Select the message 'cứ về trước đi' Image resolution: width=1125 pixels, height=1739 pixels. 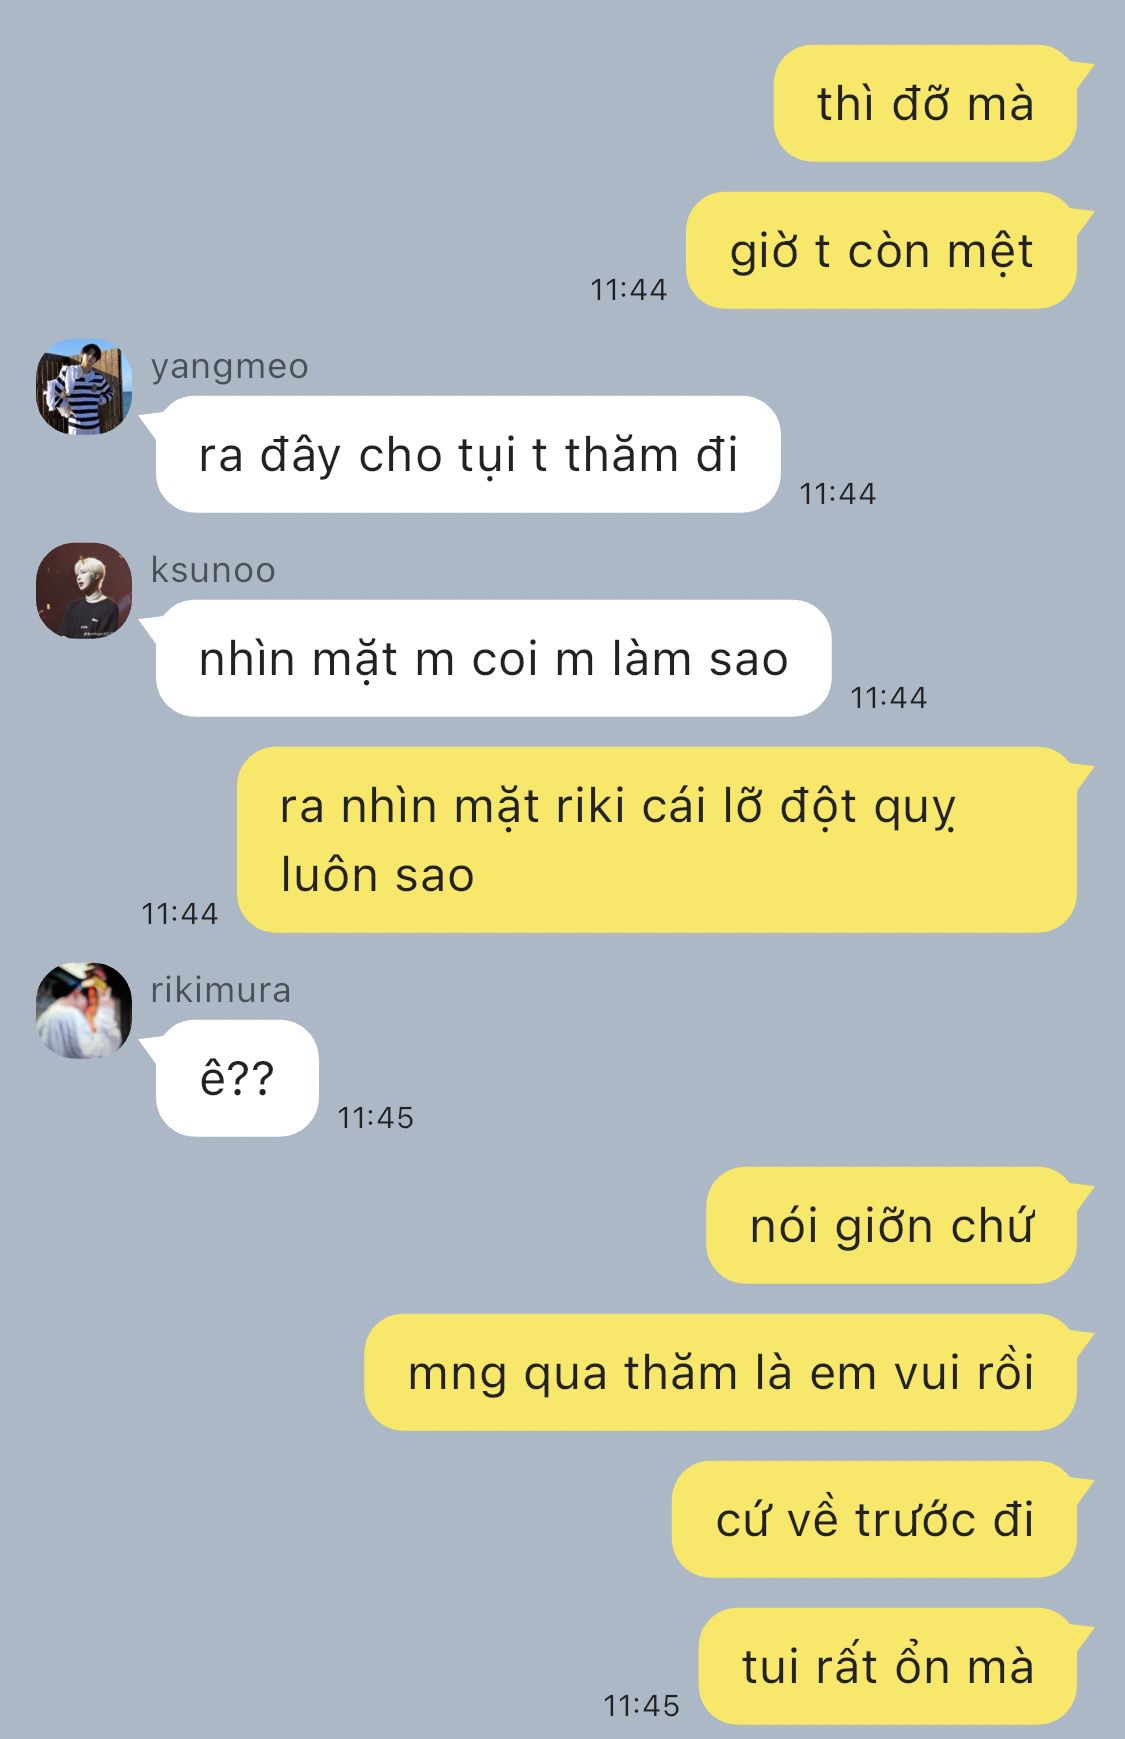point(874,1519)
